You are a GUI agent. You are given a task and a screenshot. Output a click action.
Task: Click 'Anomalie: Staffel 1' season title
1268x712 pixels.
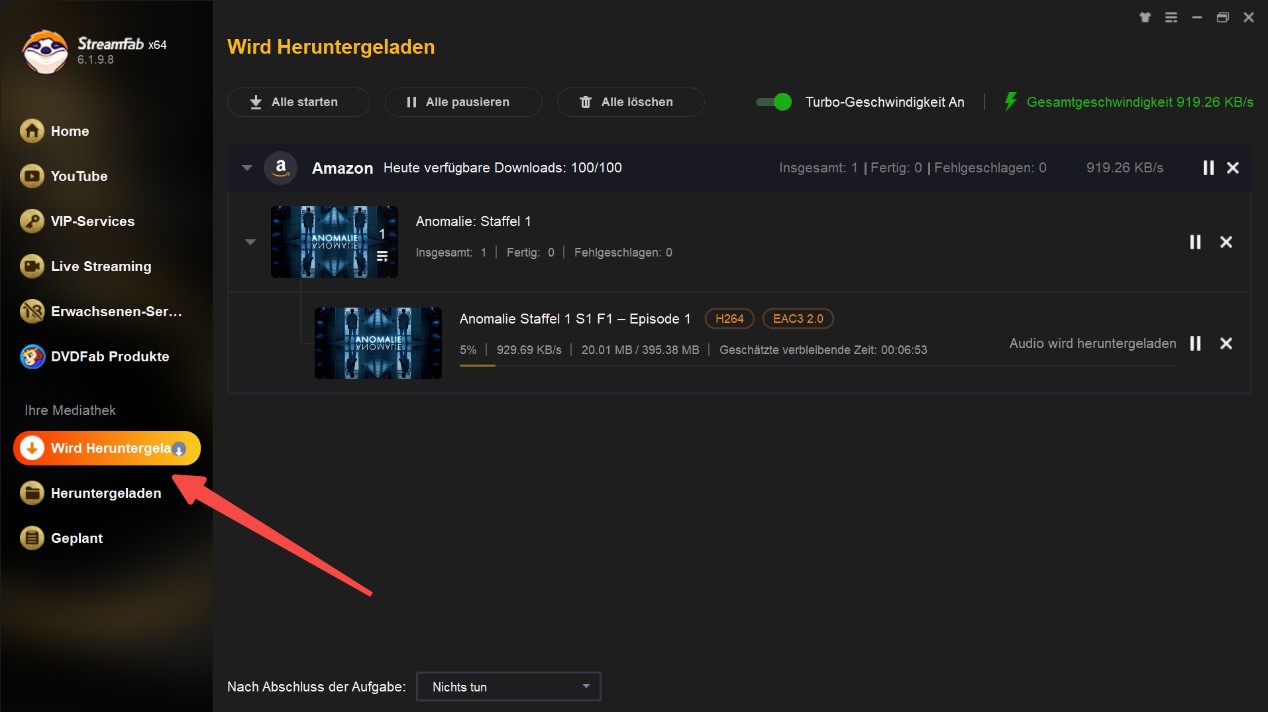[473, 221]
